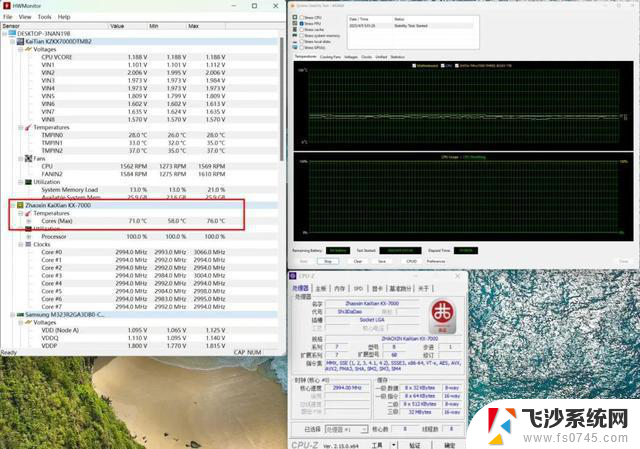Collapse the KaiTian KZKX7000DTMB2 node

coord(12,41)
